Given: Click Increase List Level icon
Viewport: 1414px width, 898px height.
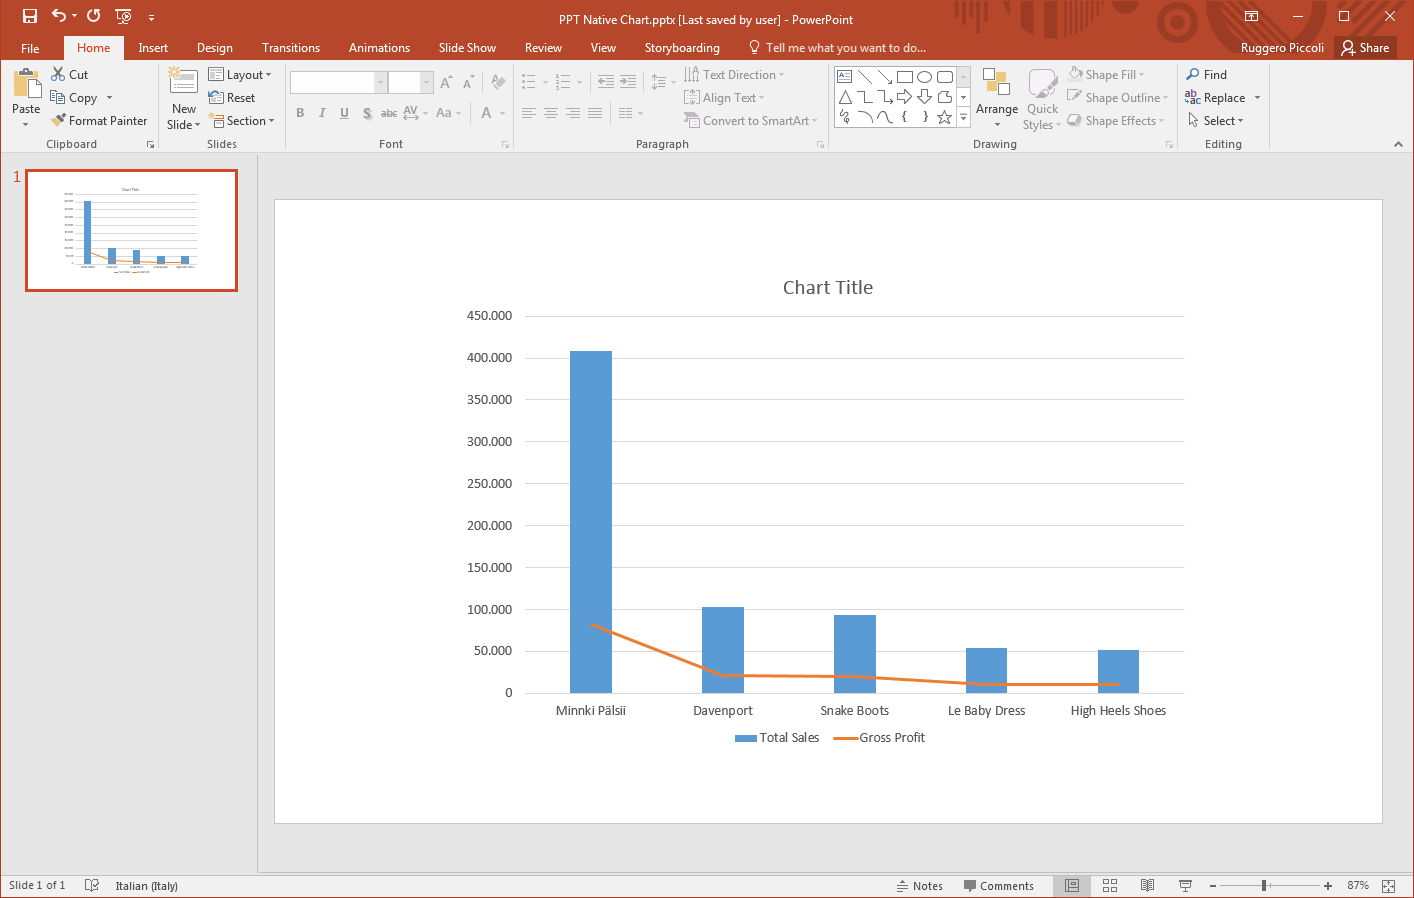Looking at the screenshot, I should pos(628,82).
